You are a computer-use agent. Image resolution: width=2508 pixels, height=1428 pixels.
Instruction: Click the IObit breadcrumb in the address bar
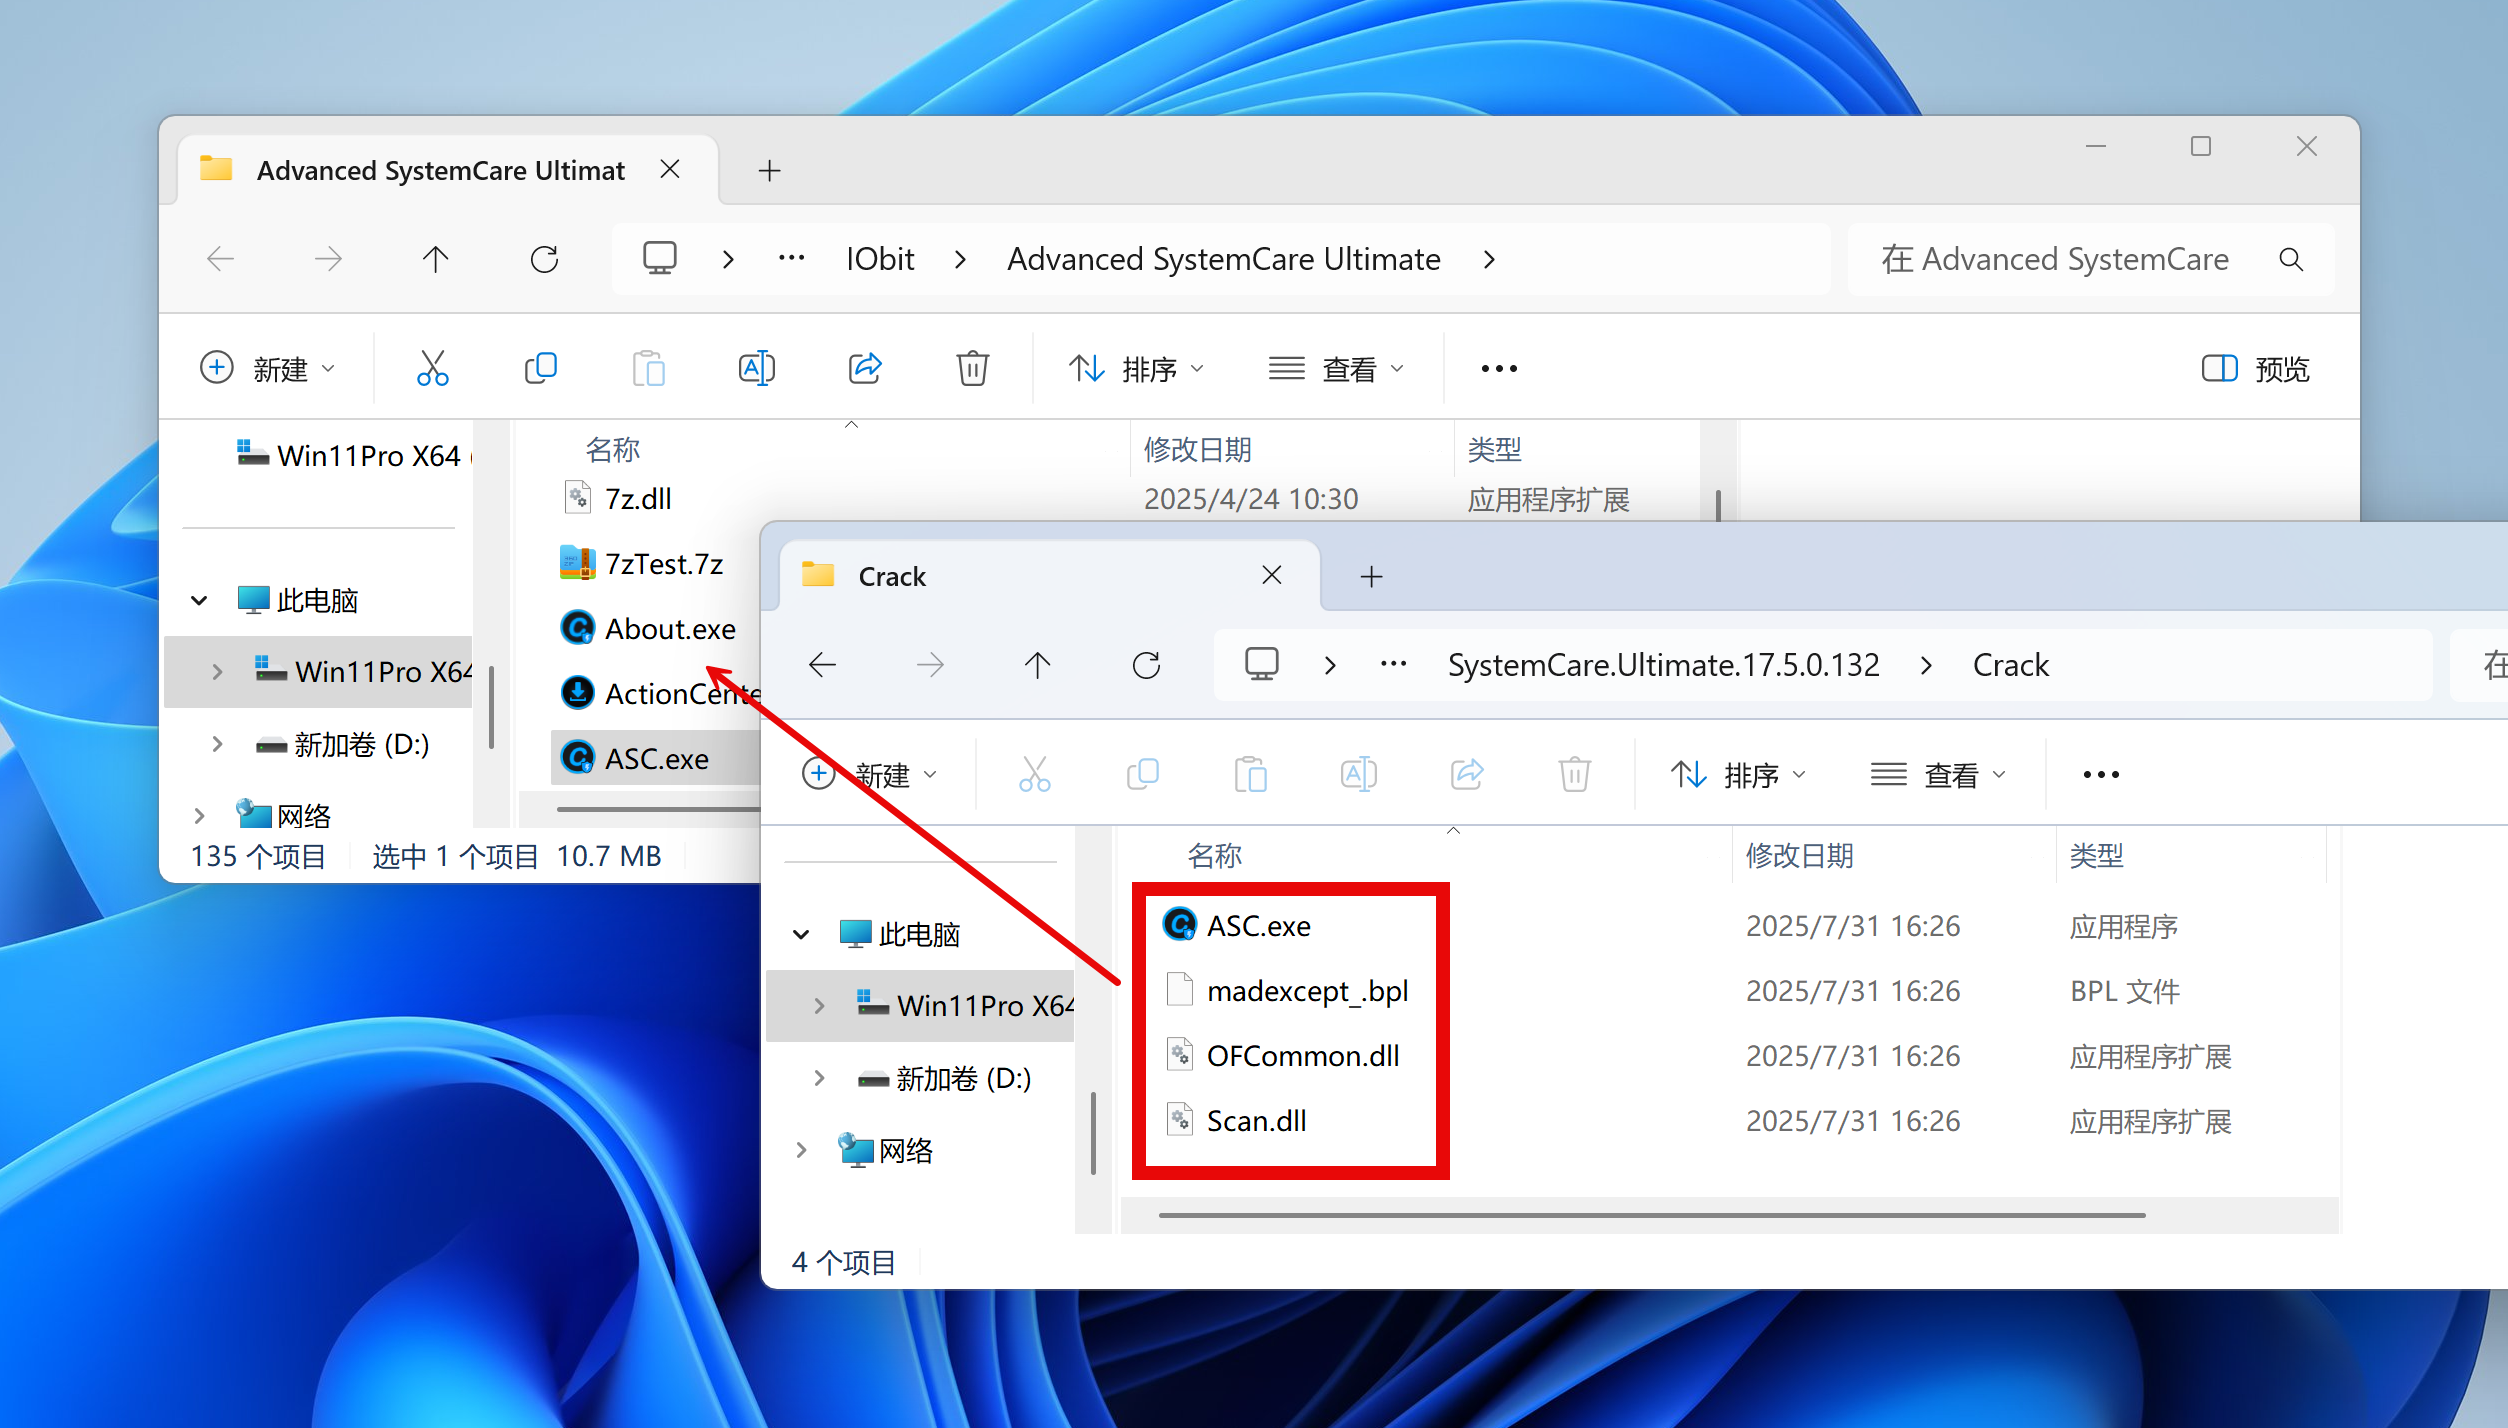pos(879,260)
